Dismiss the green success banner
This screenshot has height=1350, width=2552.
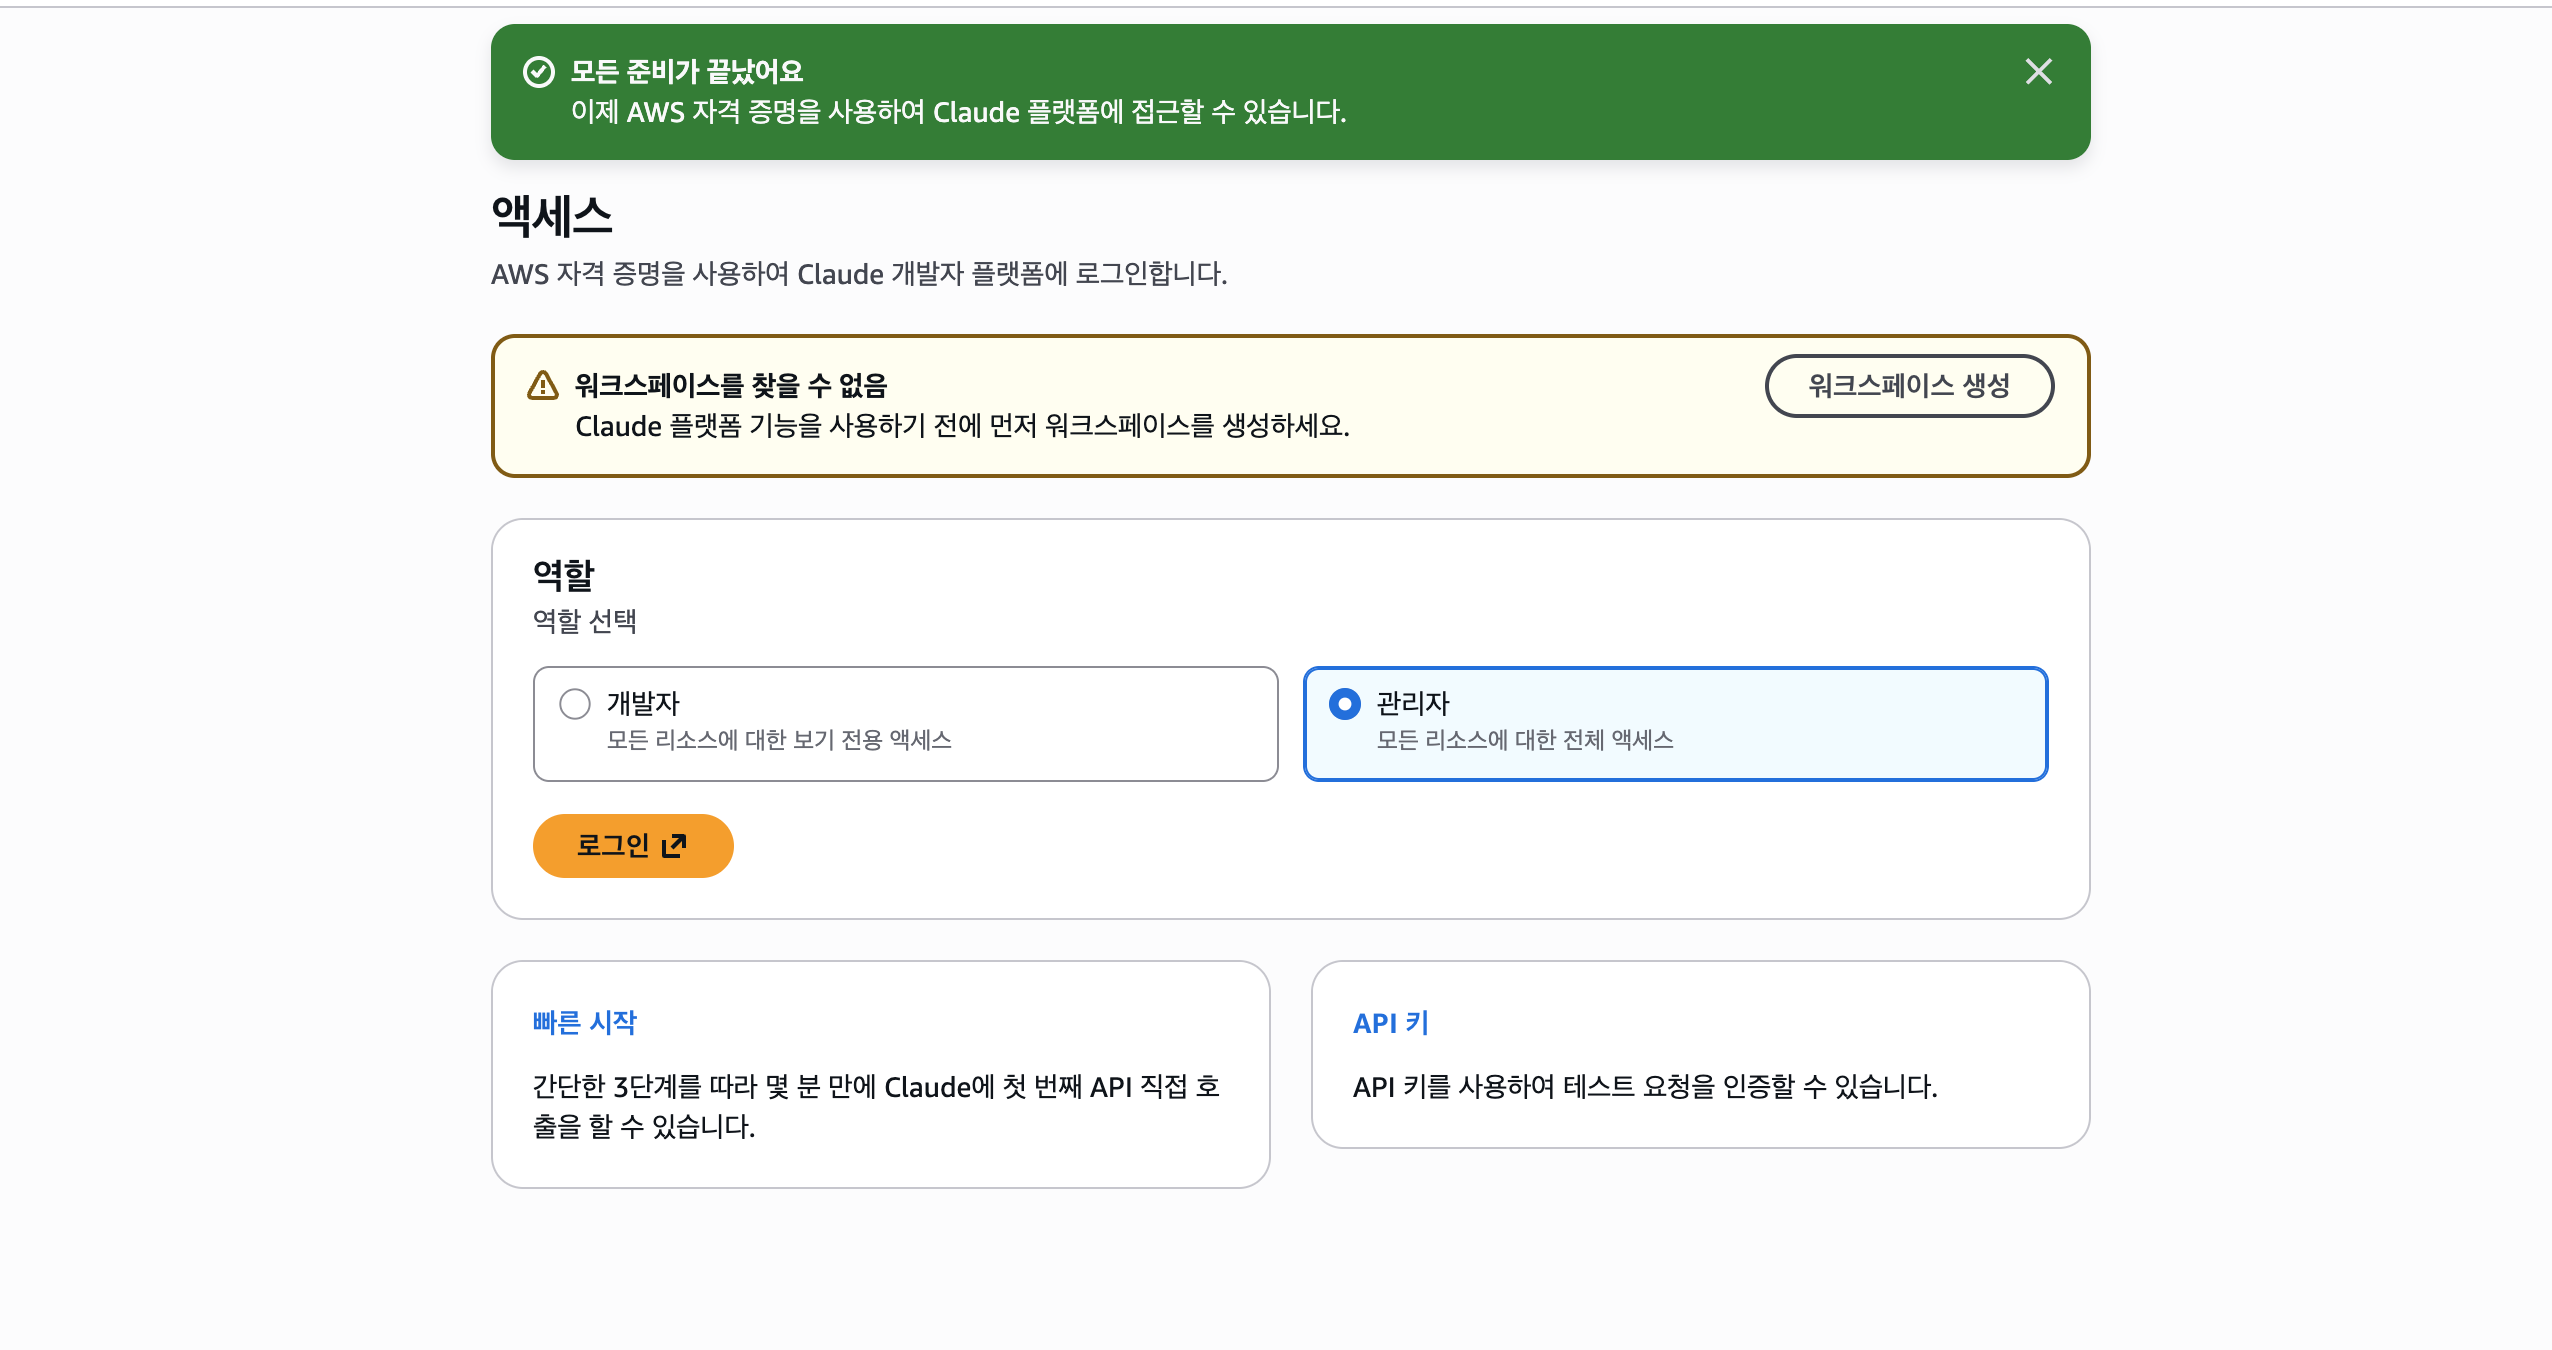[2038, 72]
